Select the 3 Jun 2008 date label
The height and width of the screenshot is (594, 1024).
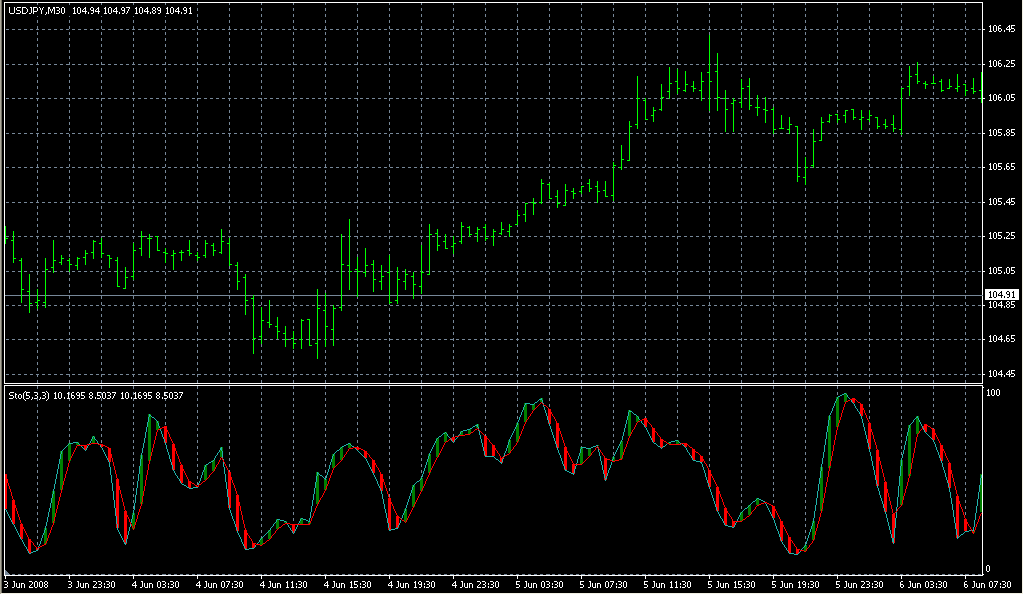point(27,585)
